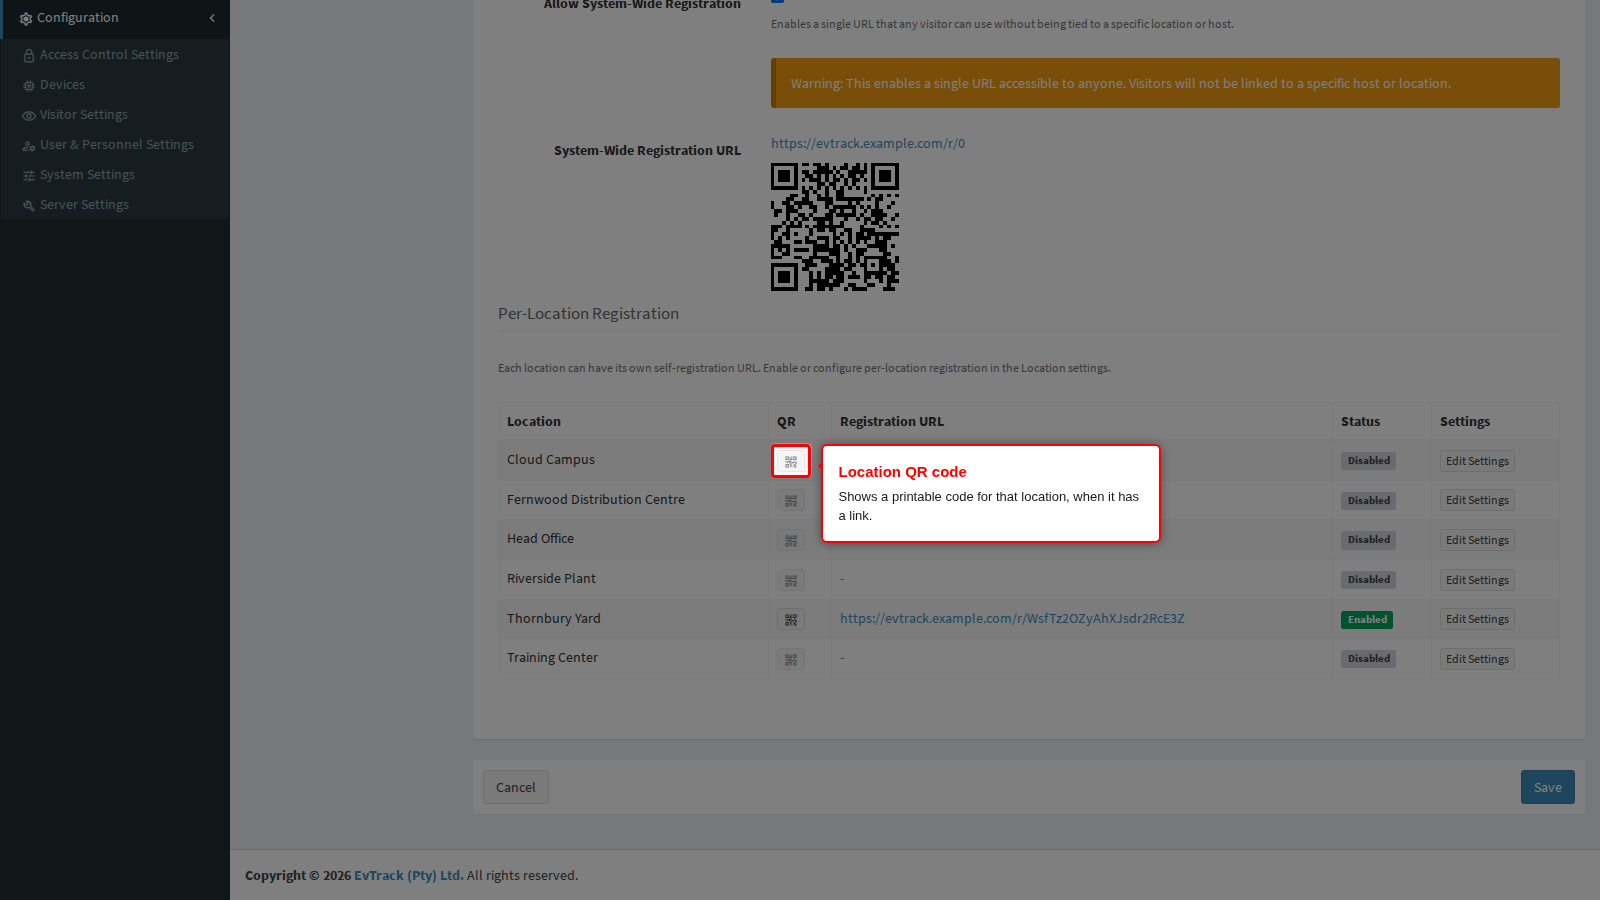The height and width of the screenshot is (900, 1600).
Task: Click the Server Settings icon
Action: tap(29, 205)
